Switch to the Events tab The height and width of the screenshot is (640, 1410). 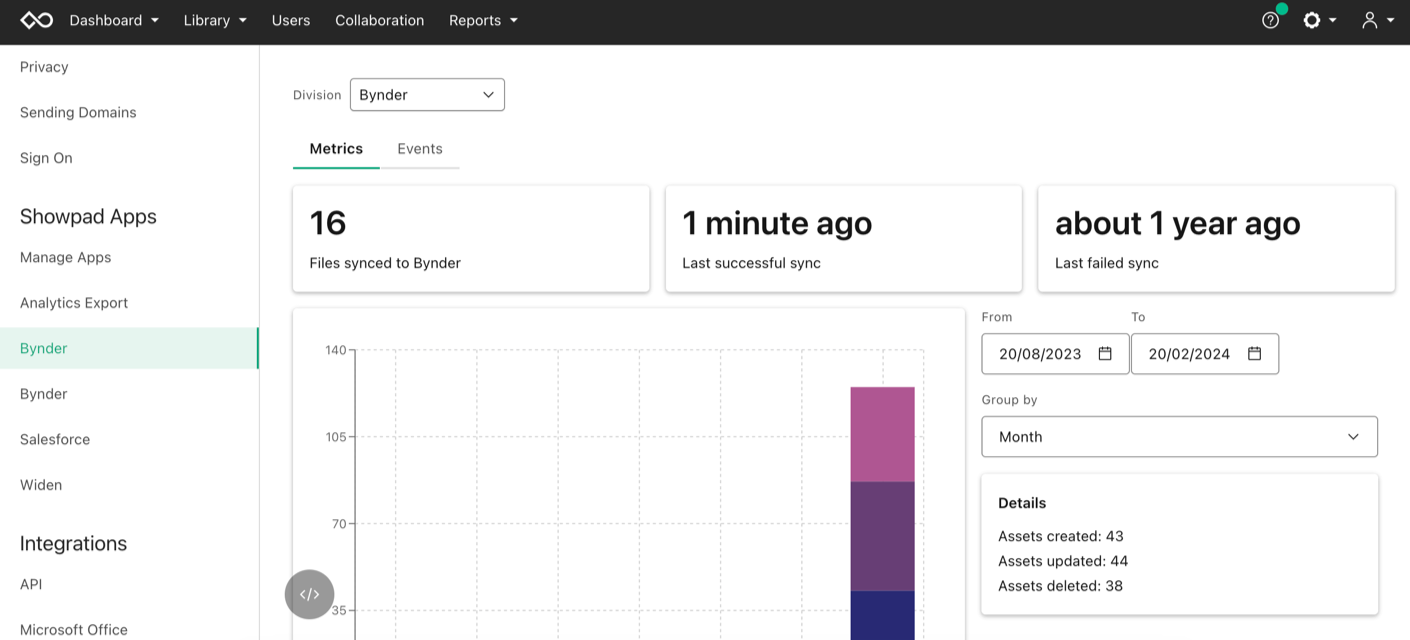tap(420, 149)
